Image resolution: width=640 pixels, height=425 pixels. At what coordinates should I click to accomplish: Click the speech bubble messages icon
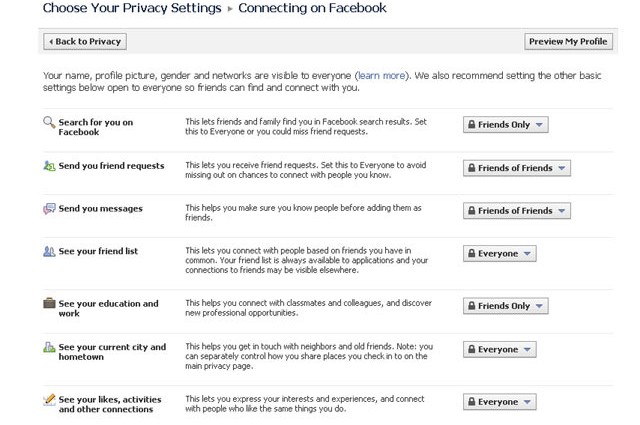pos(49,209)
